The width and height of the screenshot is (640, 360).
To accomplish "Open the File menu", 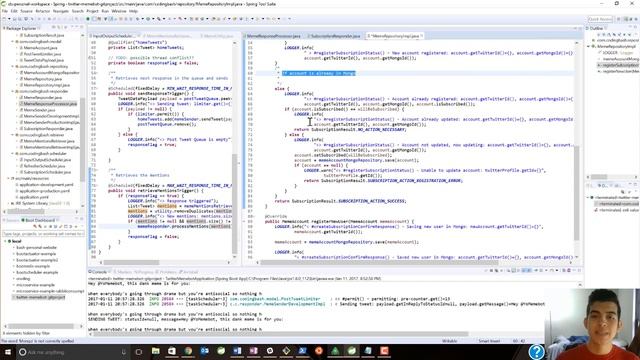I will click(4, 11).
